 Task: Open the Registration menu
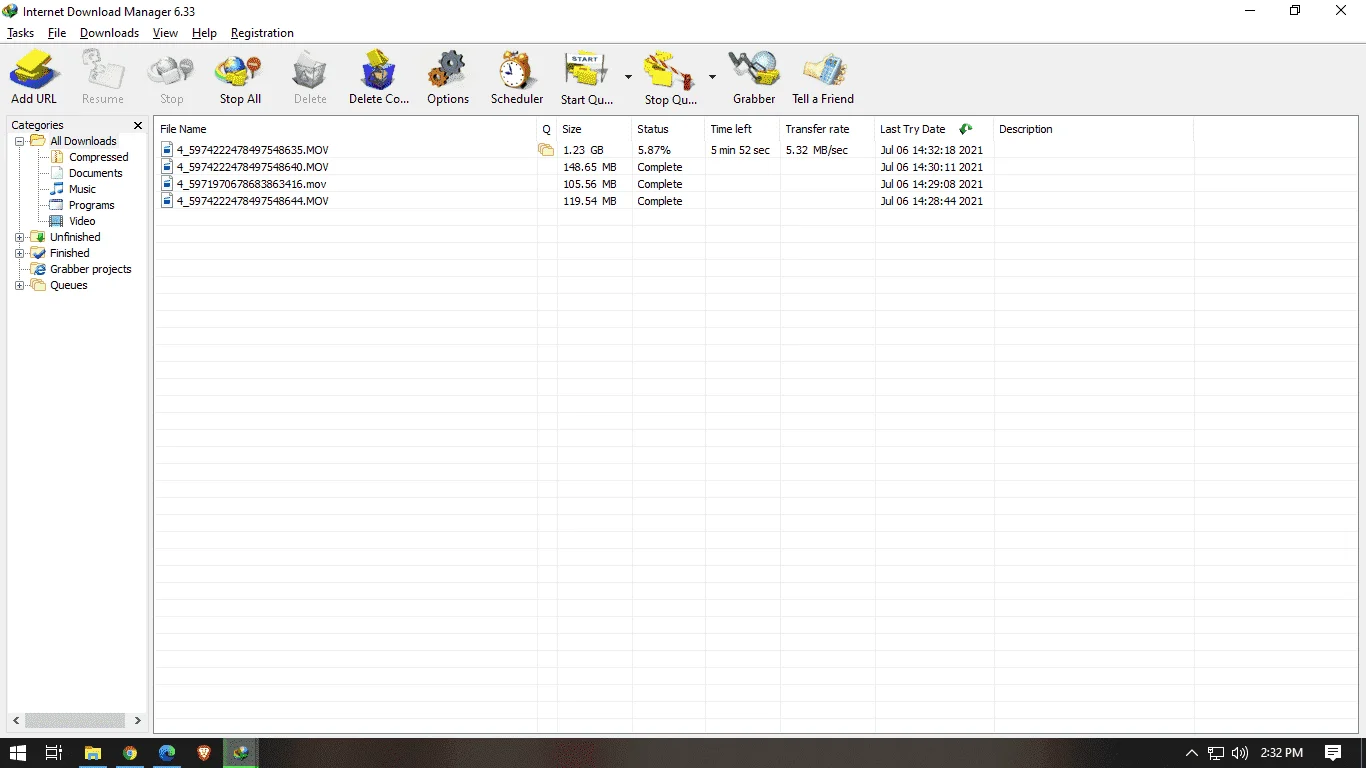click(x=262, y=33)
